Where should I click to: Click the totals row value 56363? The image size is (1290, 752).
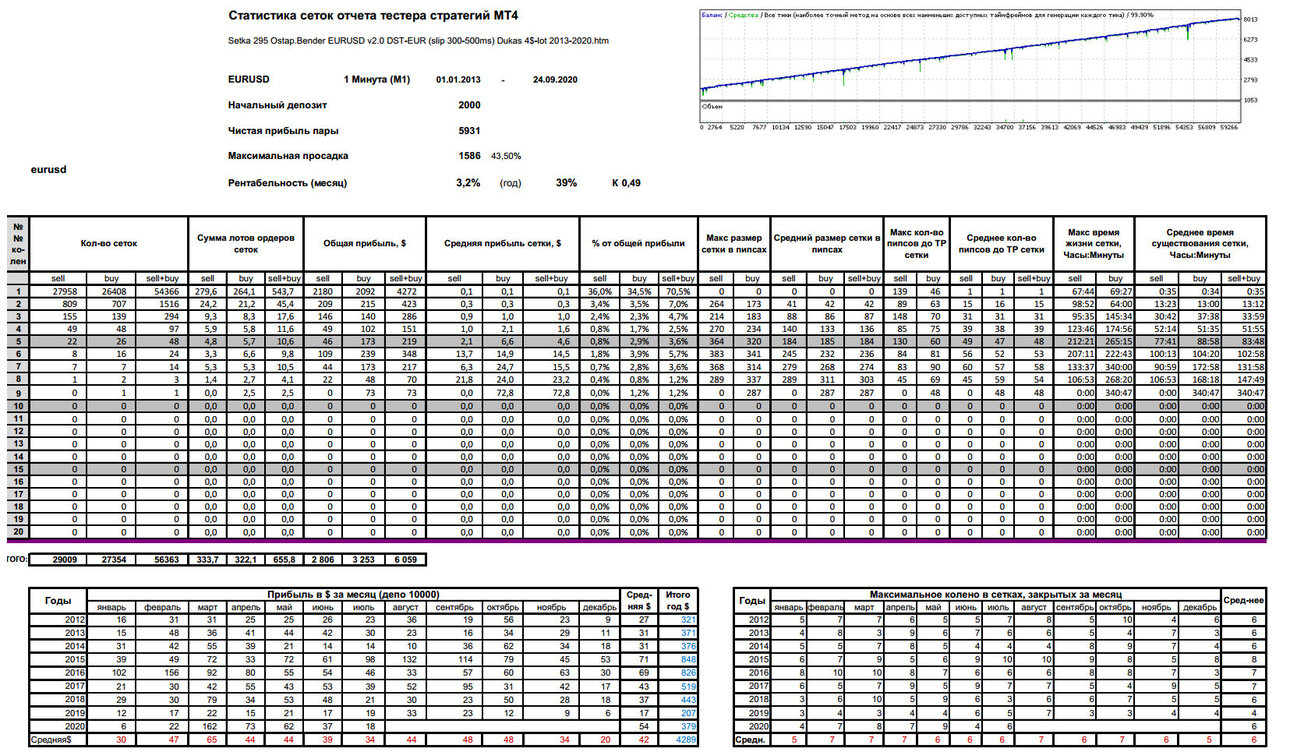point(161,561)
